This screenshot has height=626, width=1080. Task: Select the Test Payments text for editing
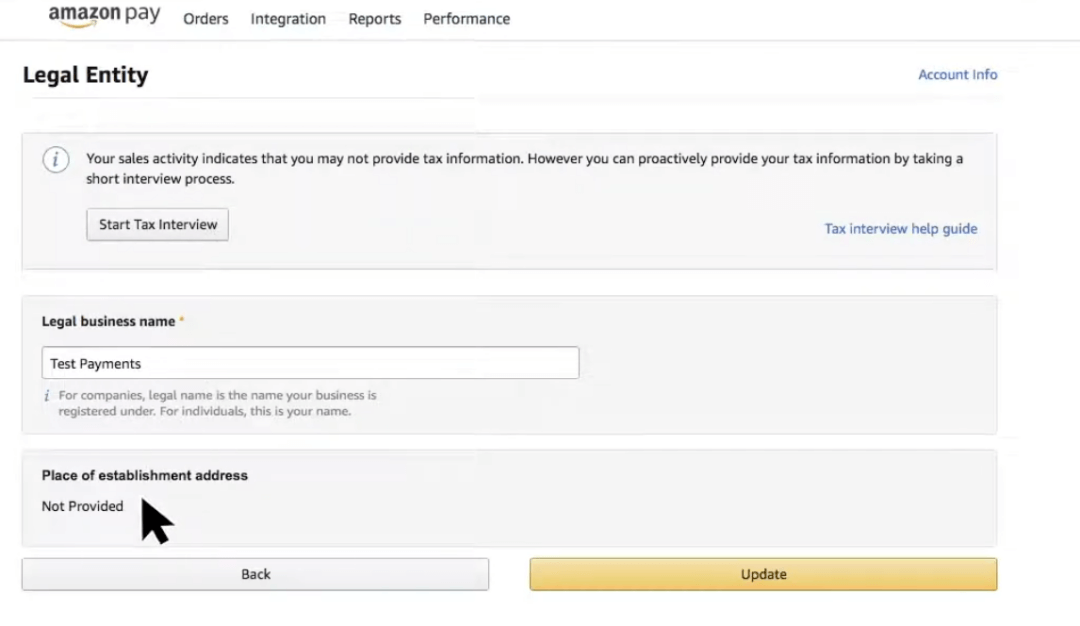95,363
